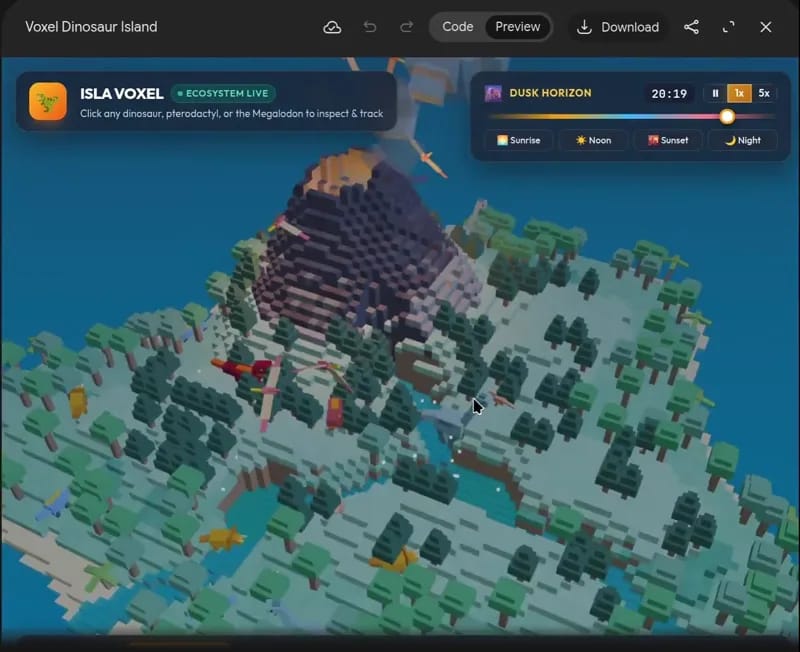
Task: Switch to the Preview tab
Action: [517, 27]
